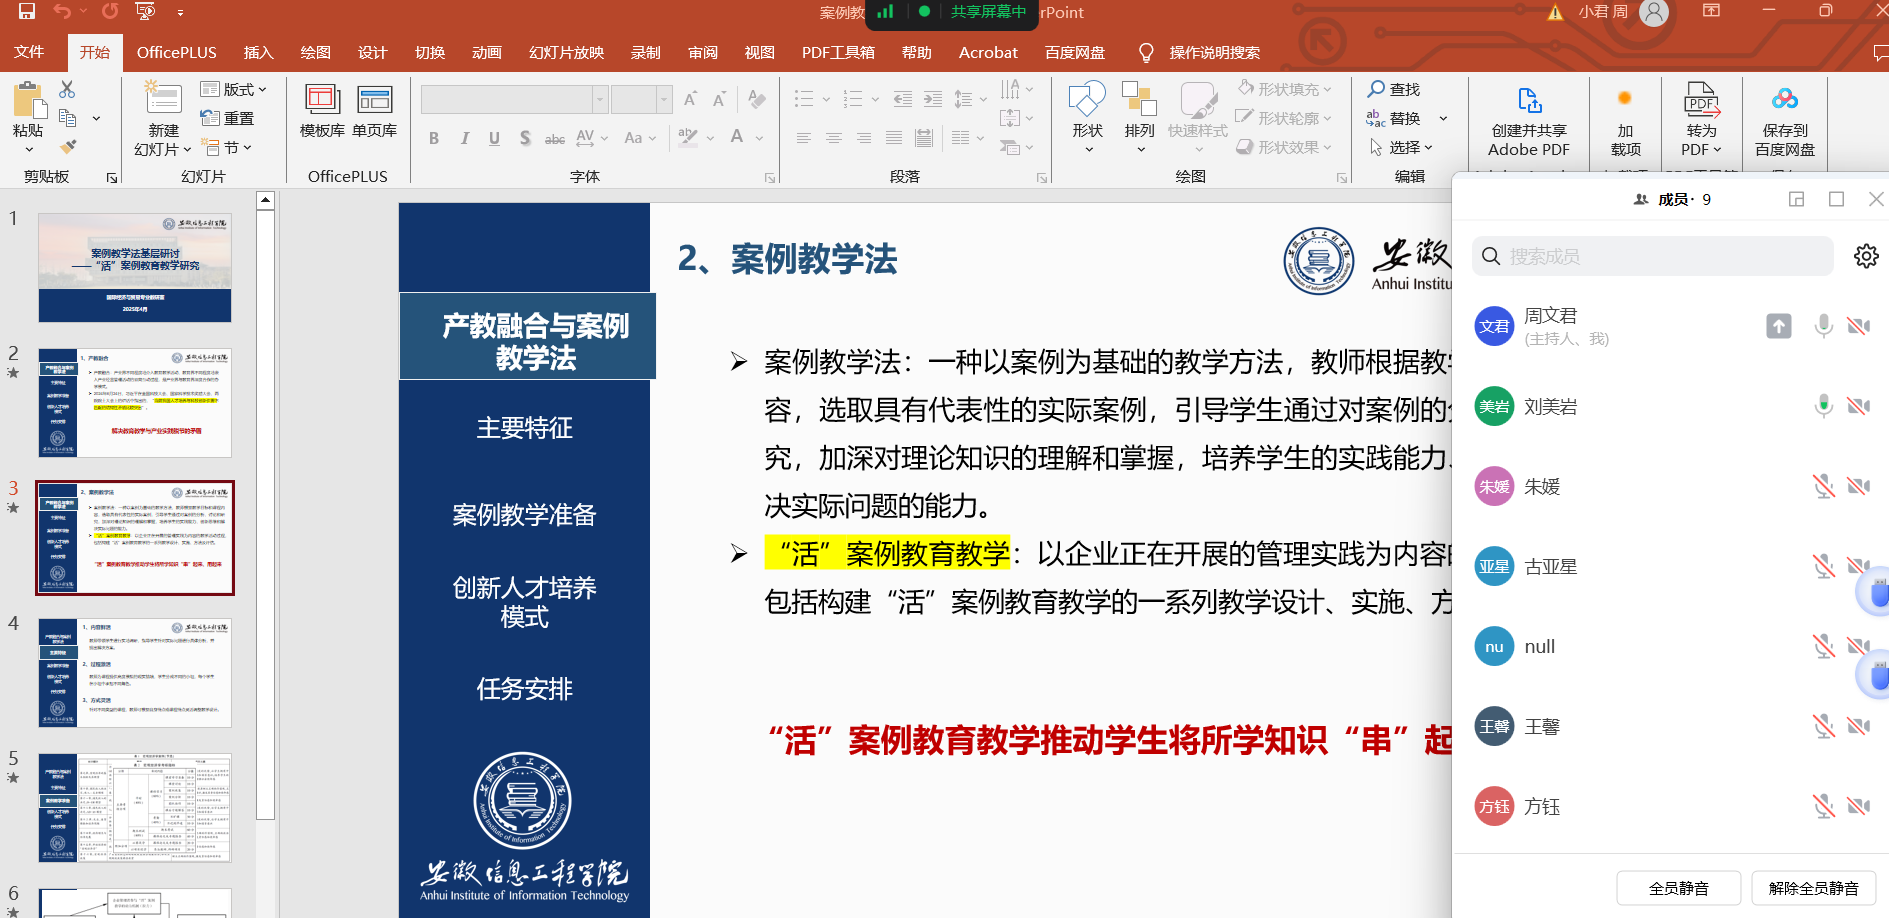The width and height of the screenshot is (1889, 918).
Task: Apply underline formatting
Action: click(x=494, y=138)
